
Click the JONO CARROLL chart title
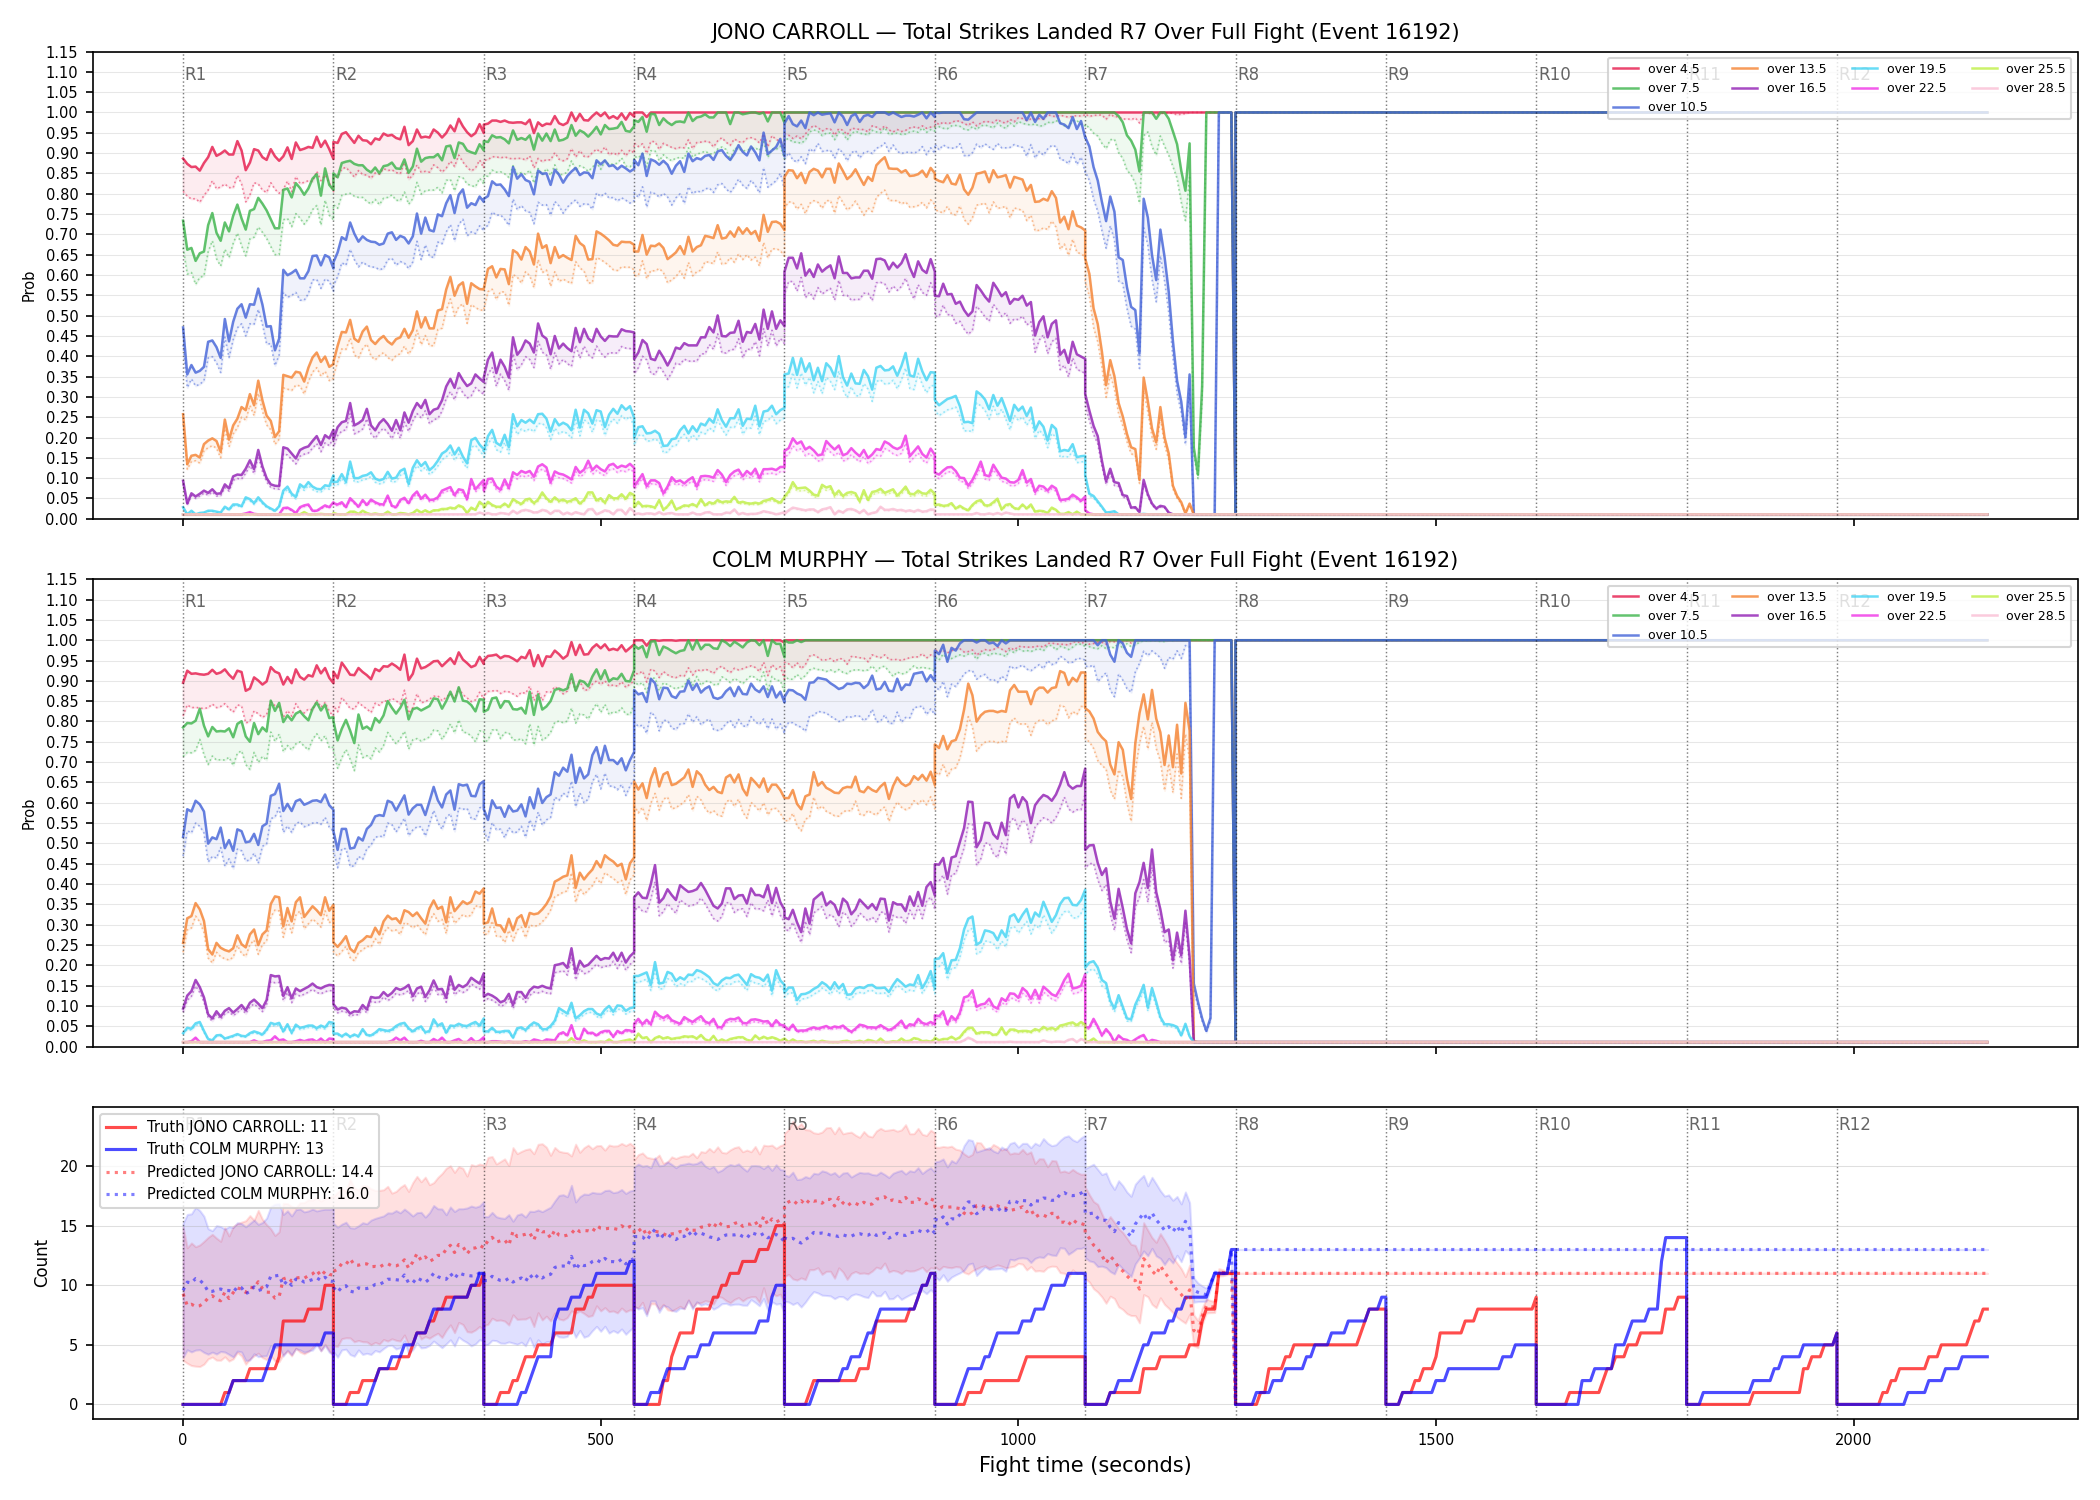pyautogui.click(x=1085, y=32)
